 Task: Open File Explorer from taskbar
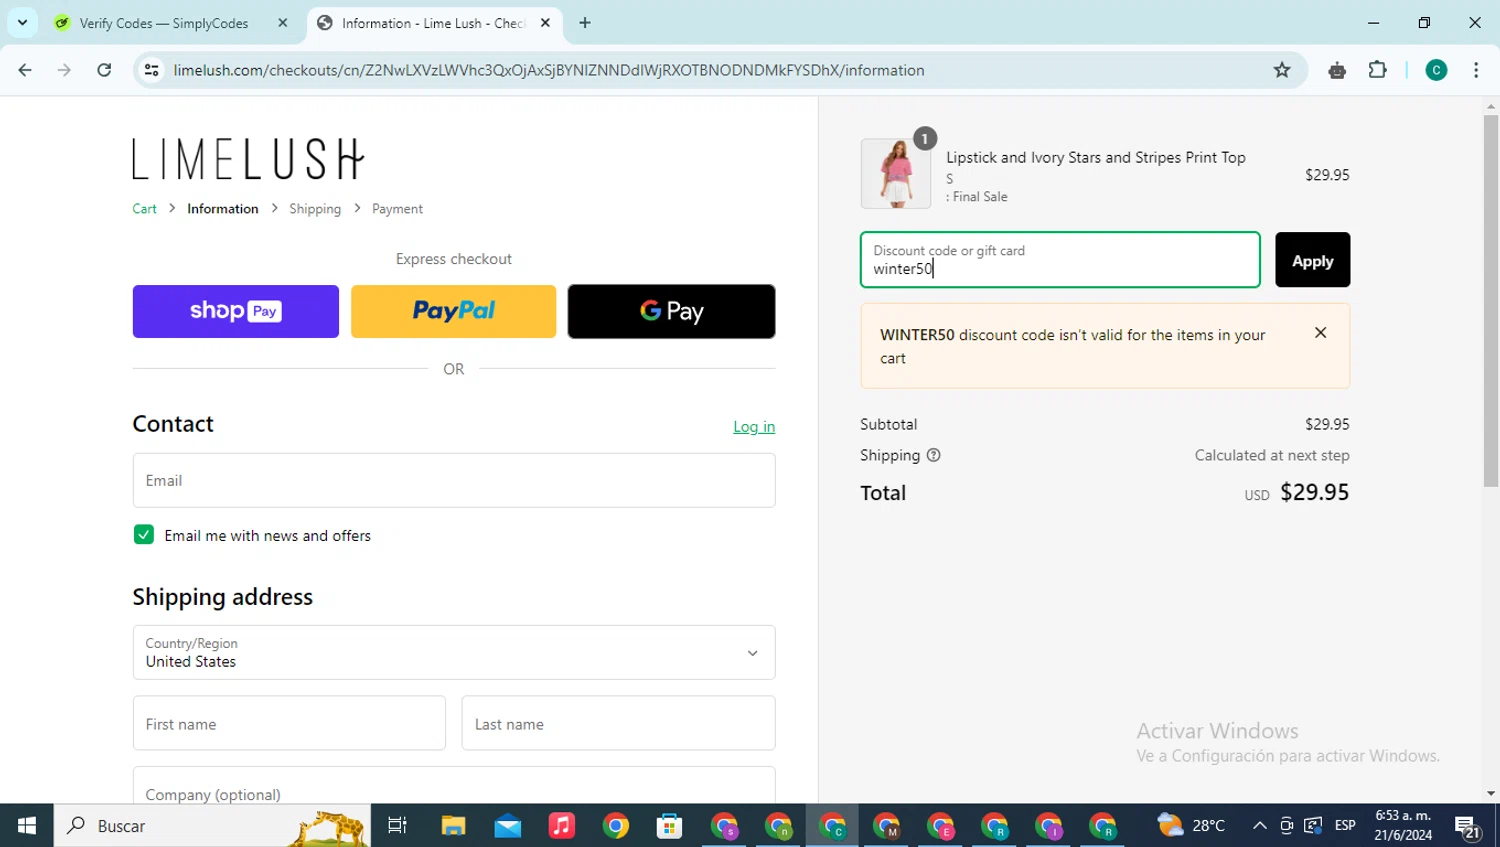pos(453,826)
